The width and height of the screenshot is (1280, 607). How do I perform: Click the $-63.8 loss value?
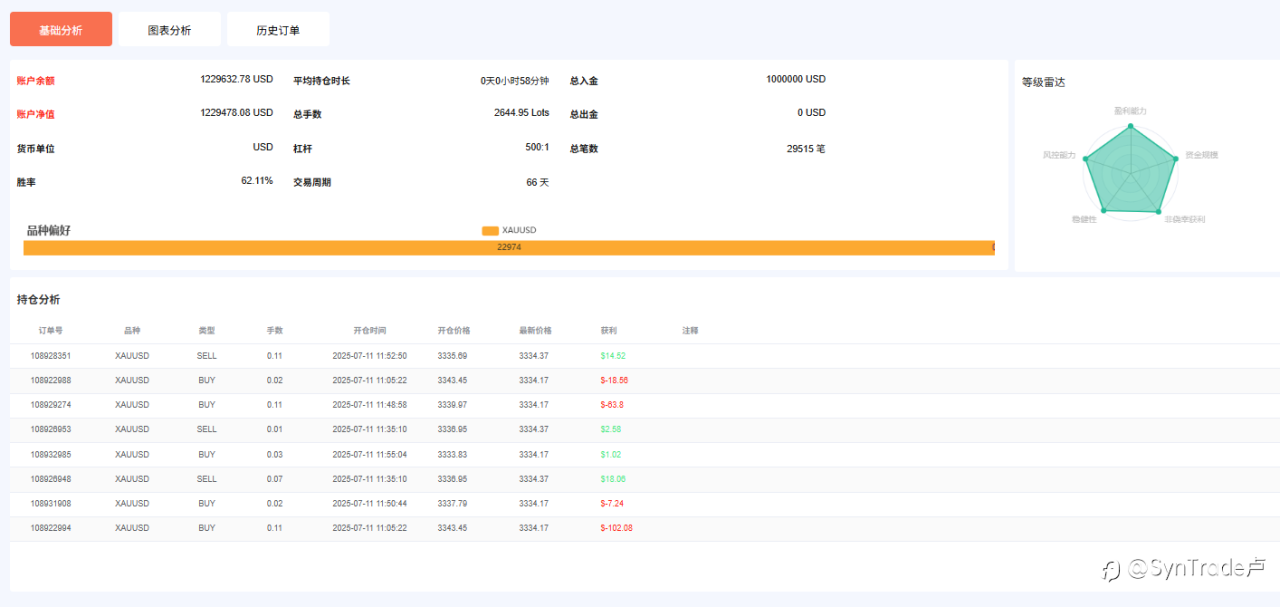[x=612, y=405]
